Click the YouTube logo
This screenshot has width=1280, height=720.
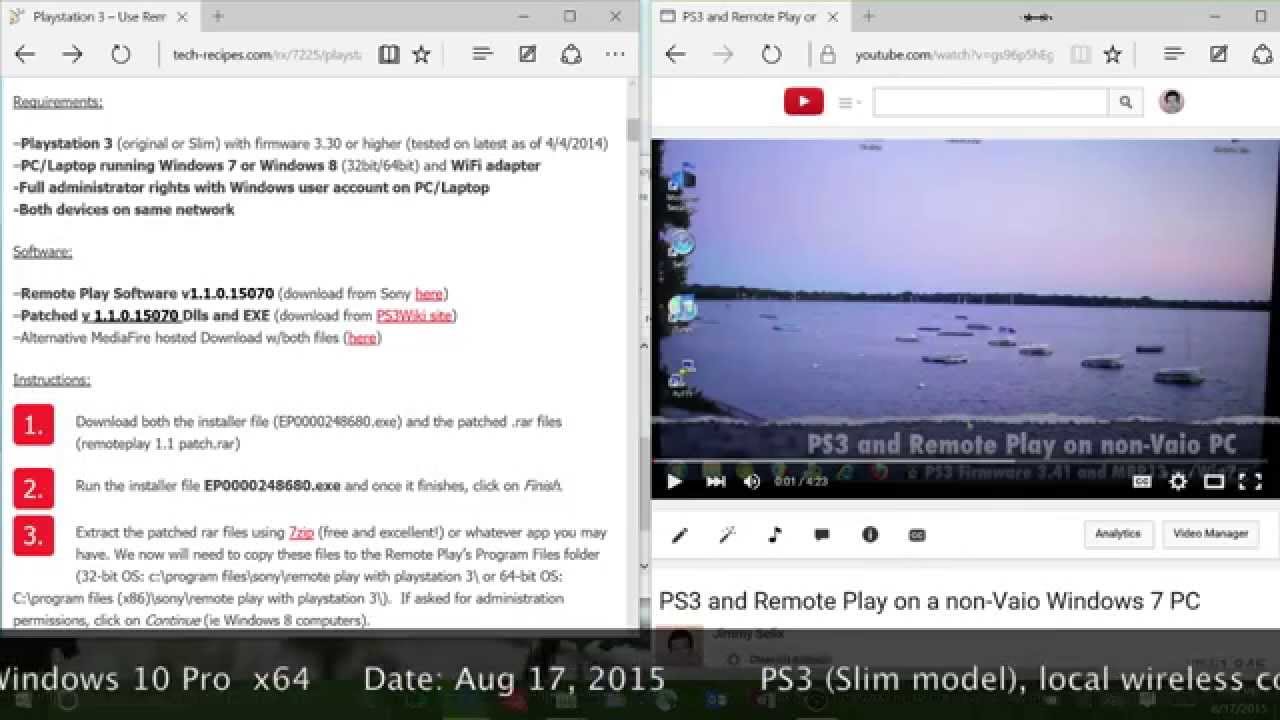click(x=804, y=101)
